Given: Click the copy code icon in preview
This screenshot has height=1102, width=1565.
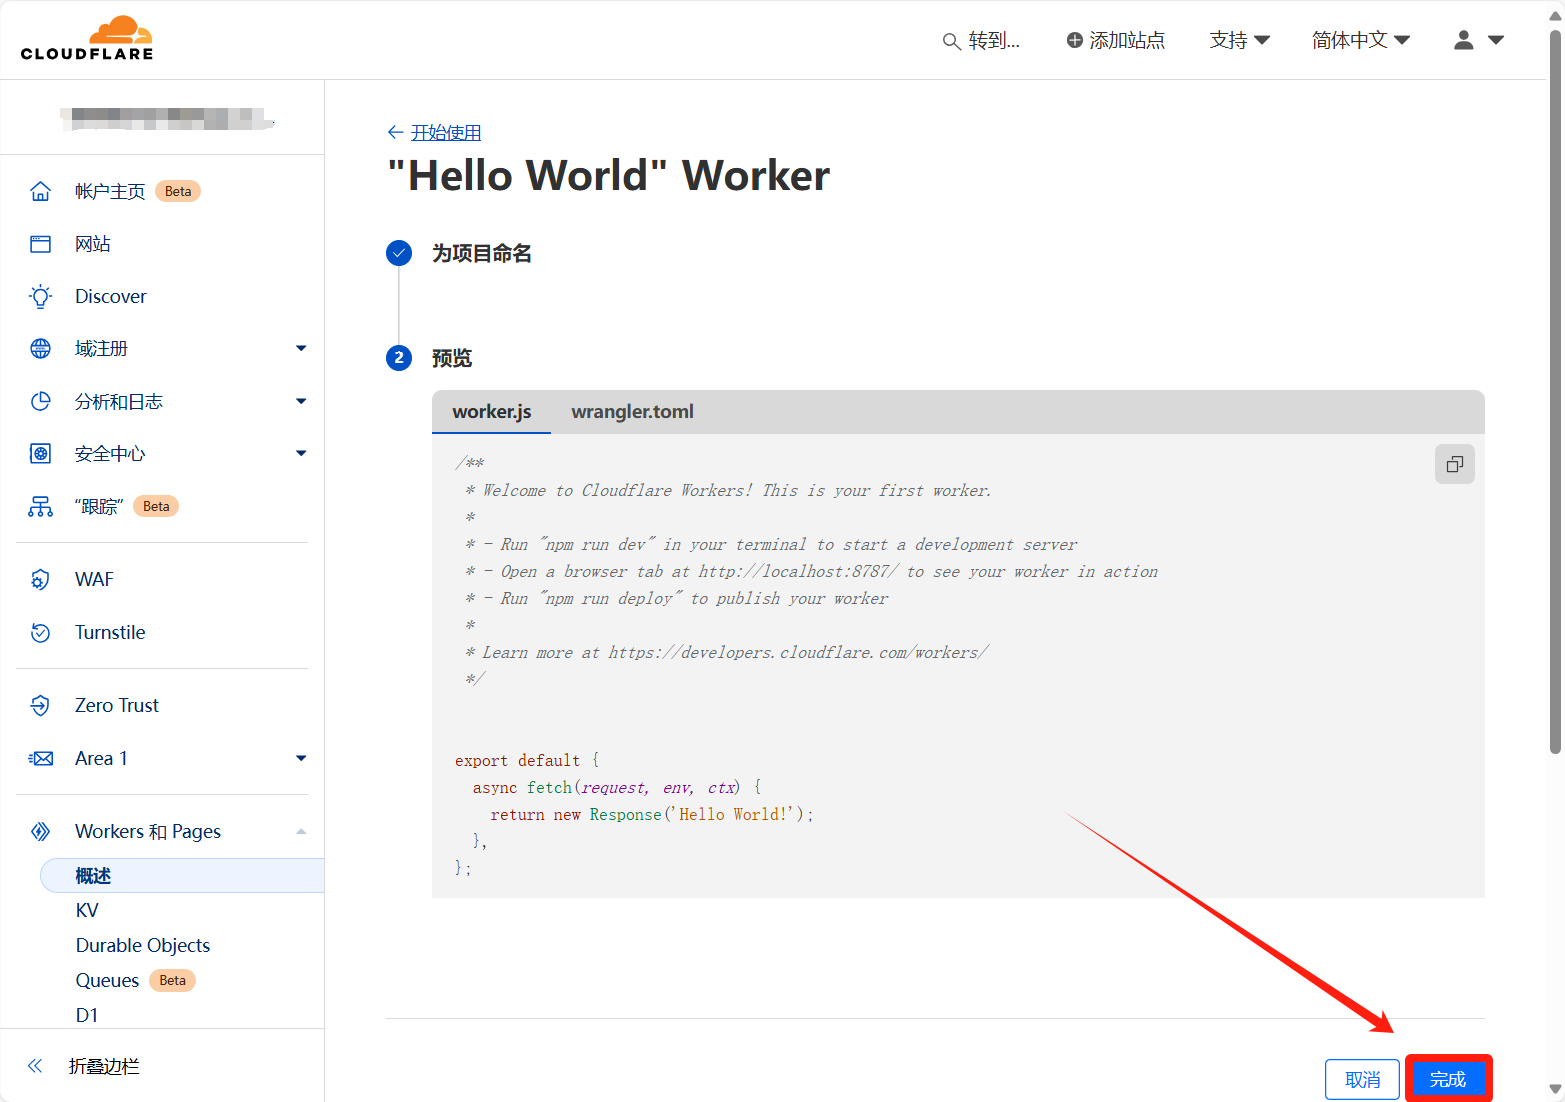Looking at the screenshot, I should [x=1454, y=464].
